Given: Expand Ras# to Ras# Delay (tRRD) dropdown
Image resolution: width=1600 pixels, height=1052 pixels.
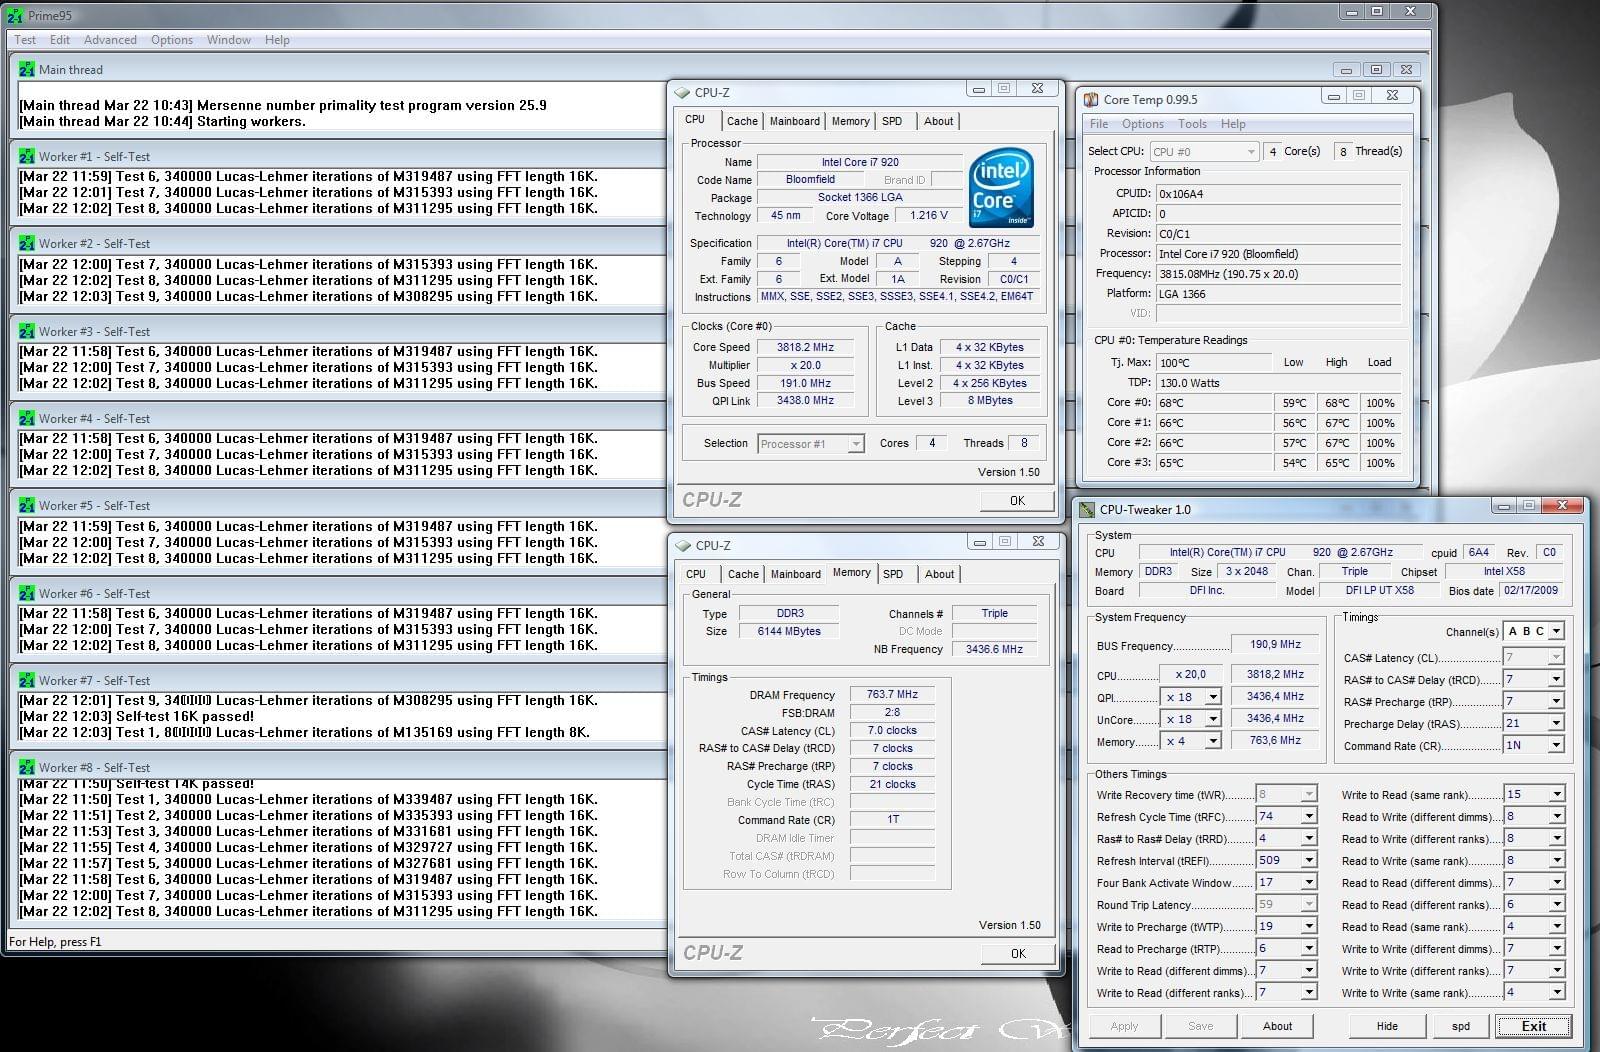Looking at the screenshot, I should [1309, 838].
